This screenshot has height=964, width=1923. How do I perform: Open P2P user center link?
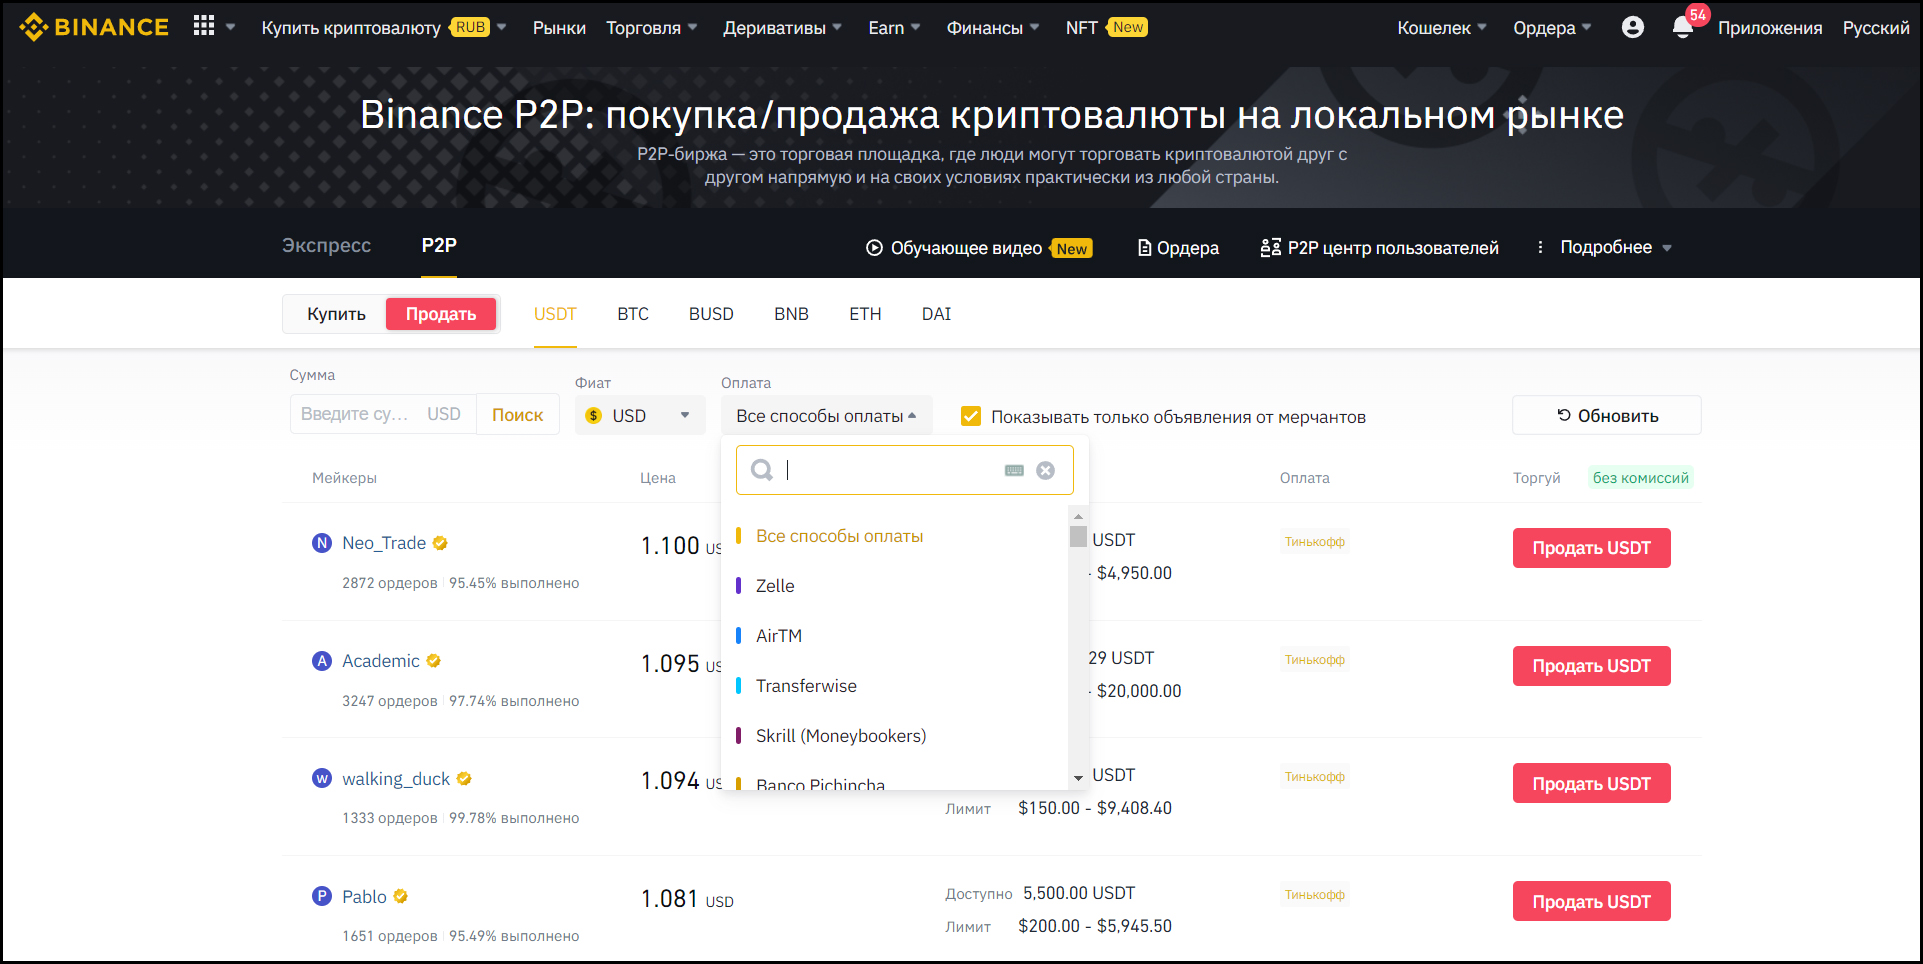pos(1379,248)
